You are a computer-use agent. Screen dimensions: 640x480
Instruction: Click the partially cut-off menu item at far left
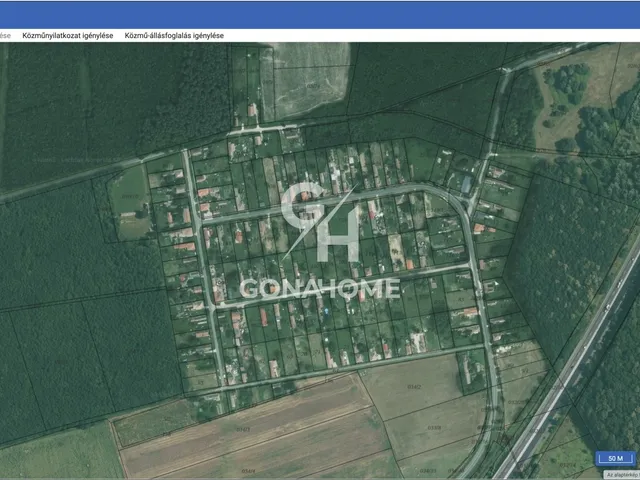pyautogui.click(x=6, y=35)
